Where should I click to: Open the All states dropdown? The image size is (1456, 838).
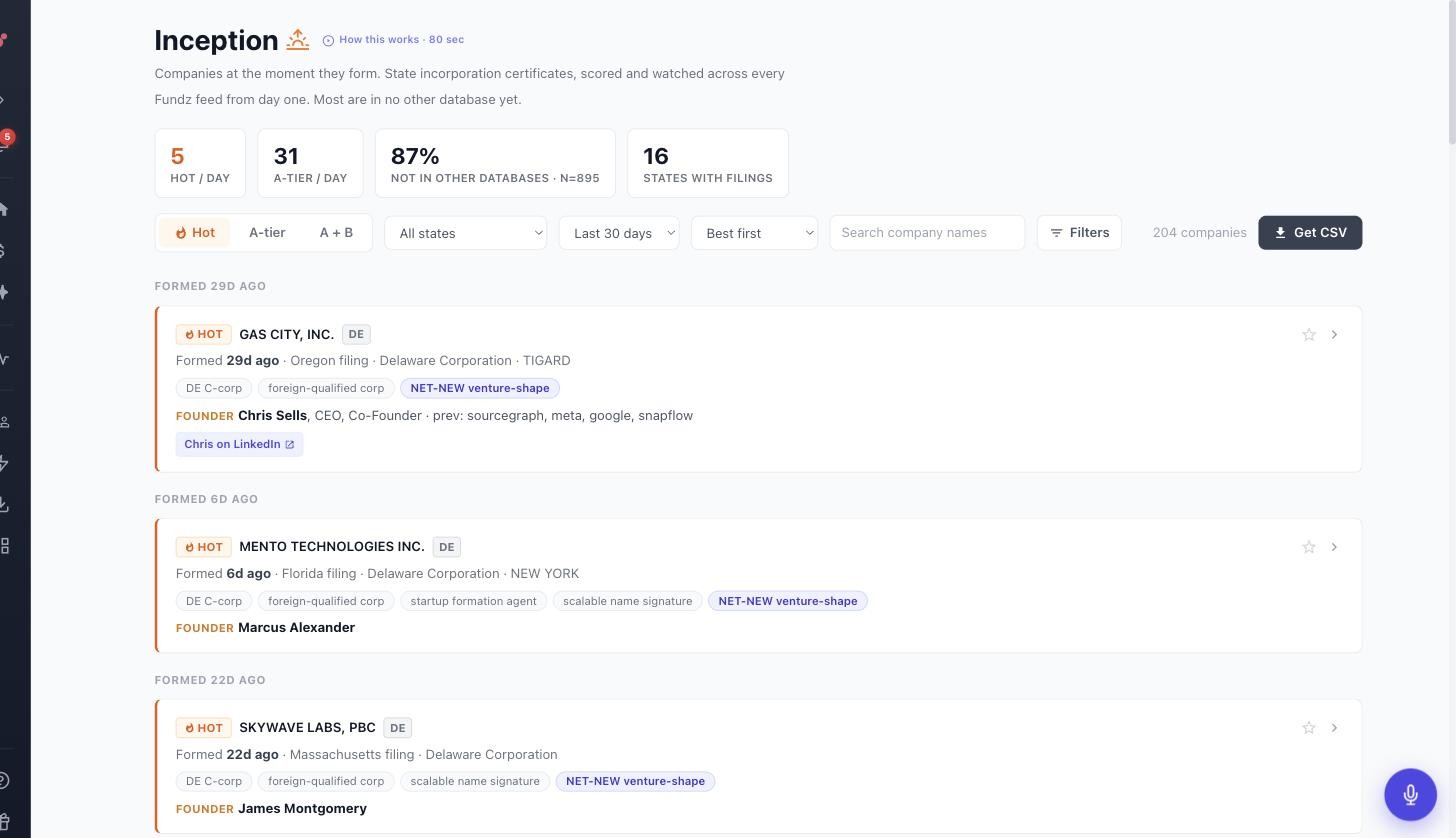pos(466,233)
